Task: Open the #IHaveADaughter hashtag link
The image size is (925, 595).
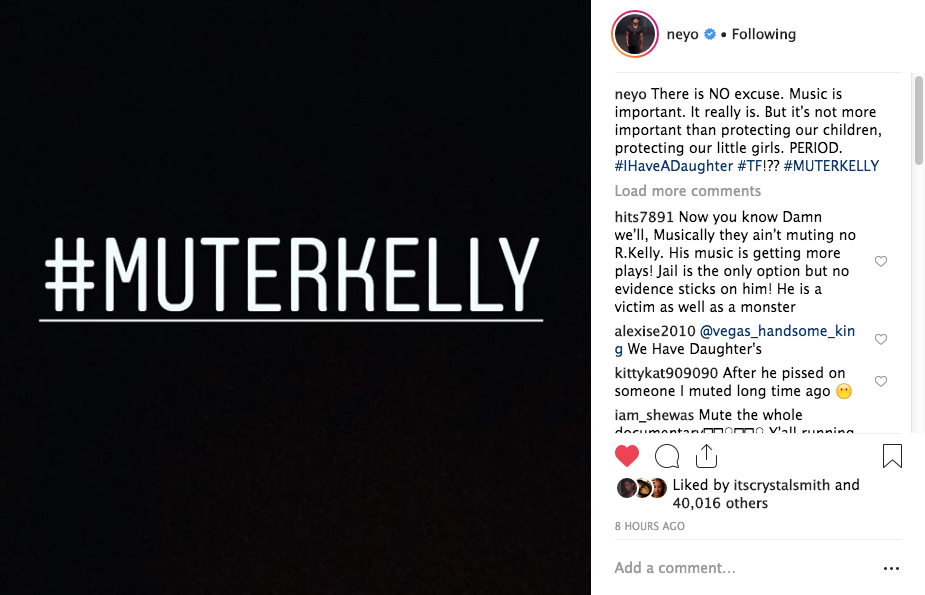Action: pyautogui.click(x=673, y=166)
